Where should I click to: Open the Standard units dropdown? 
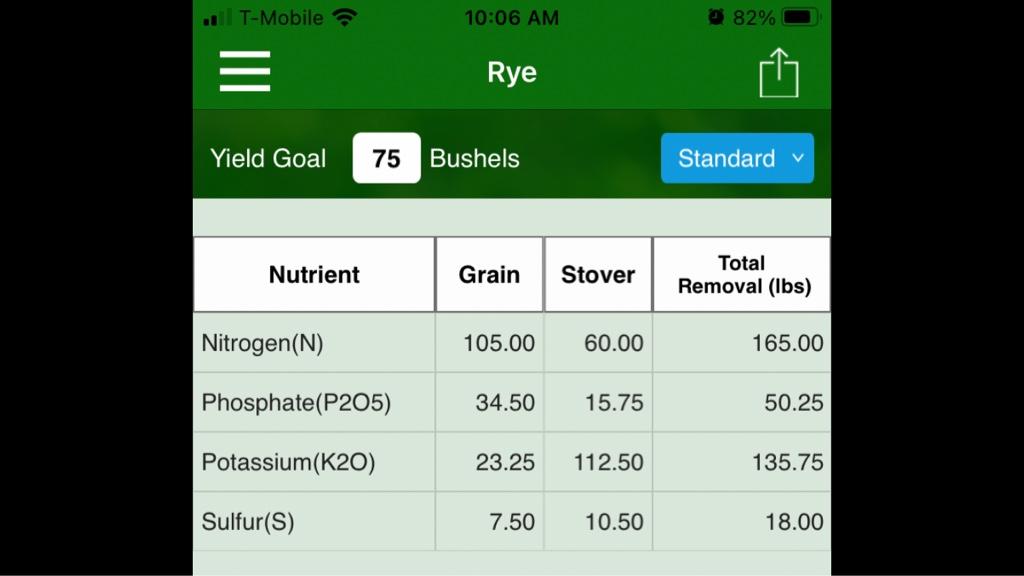pyautogui.click(x=737, y=158)
